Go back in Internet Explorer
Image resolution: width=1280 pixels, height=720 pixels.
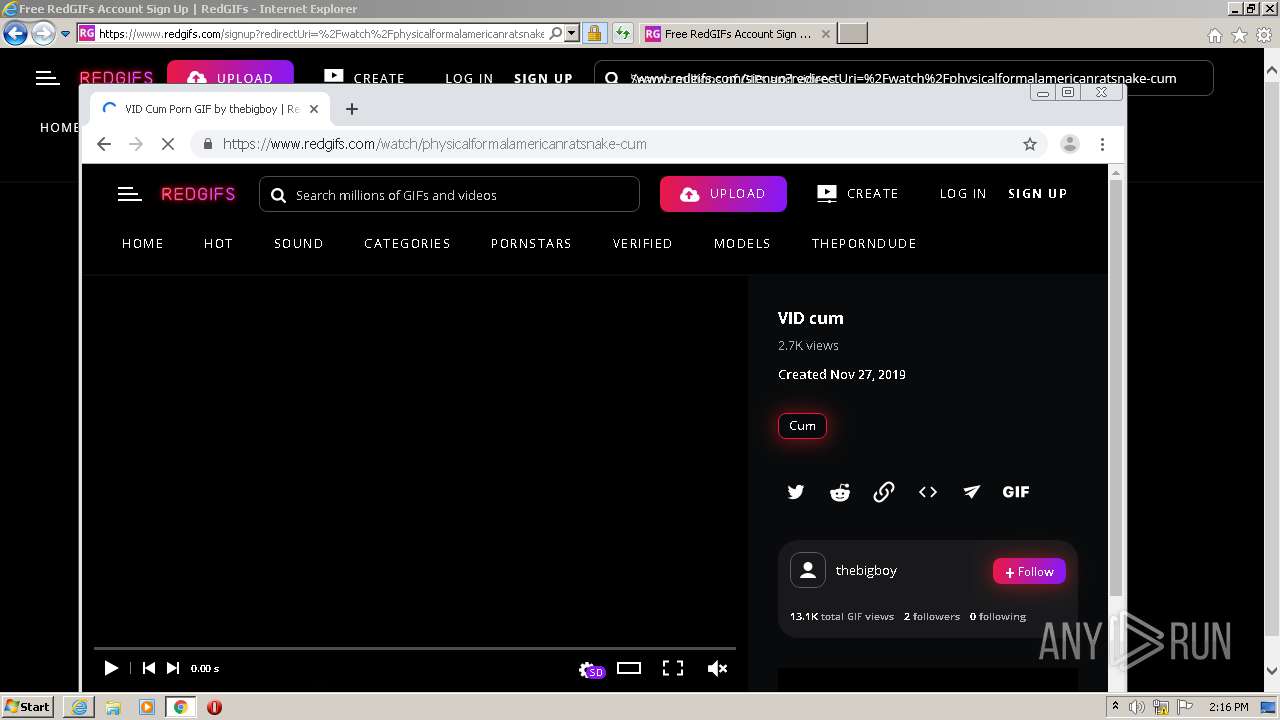(15, 34)
